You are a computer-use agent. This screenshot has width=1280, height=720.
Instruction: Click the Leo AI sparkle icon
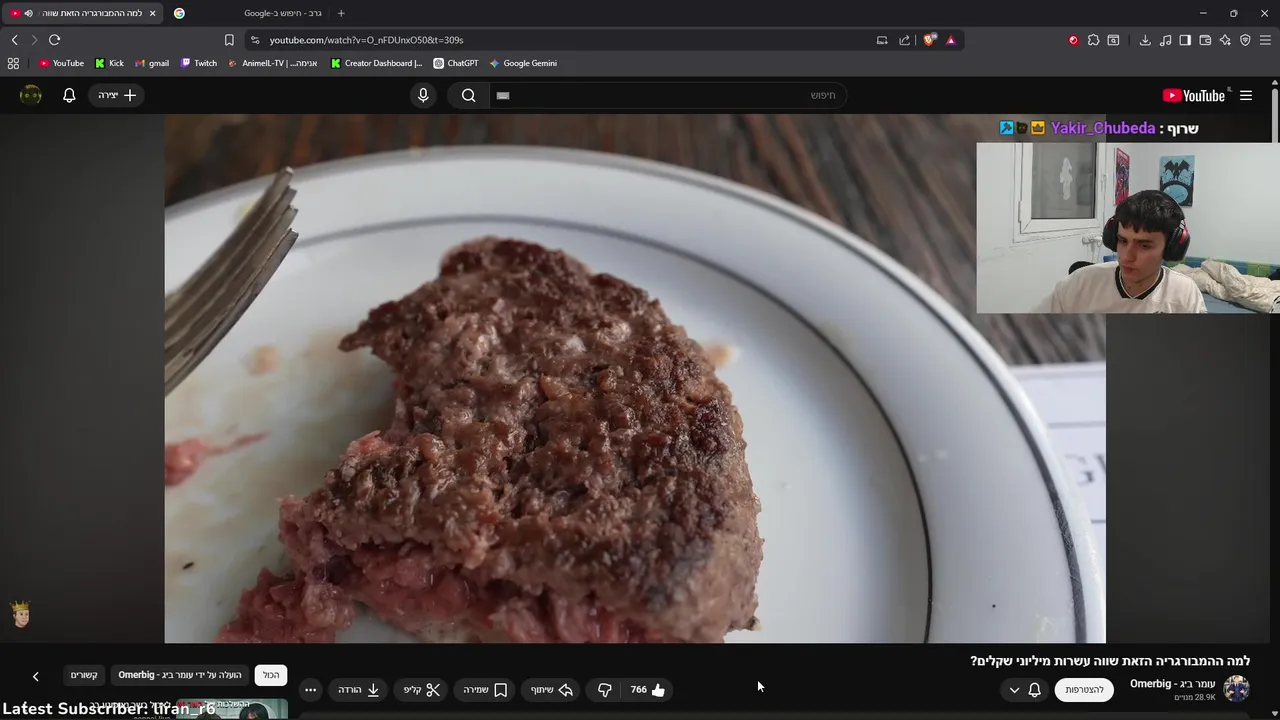(1225, 40)
